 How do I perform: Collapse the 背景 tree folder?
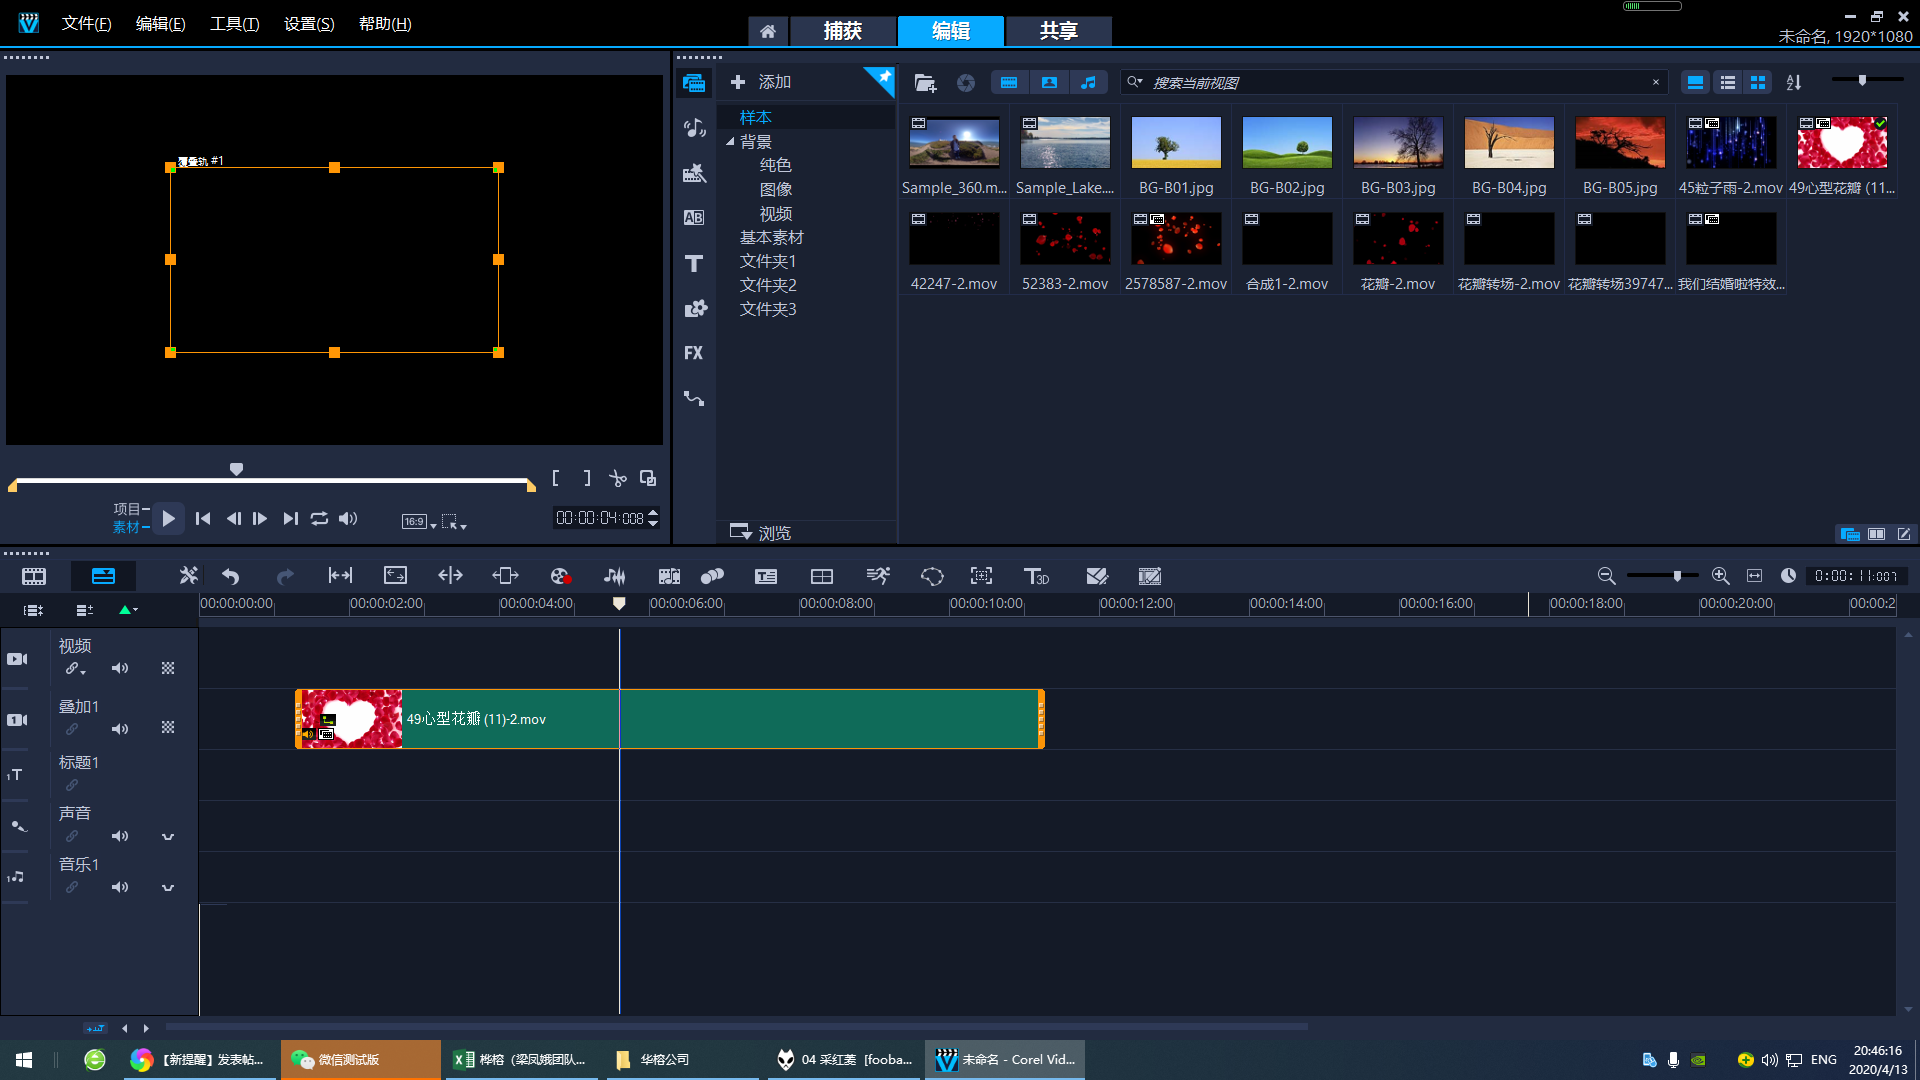coord(730,142)
